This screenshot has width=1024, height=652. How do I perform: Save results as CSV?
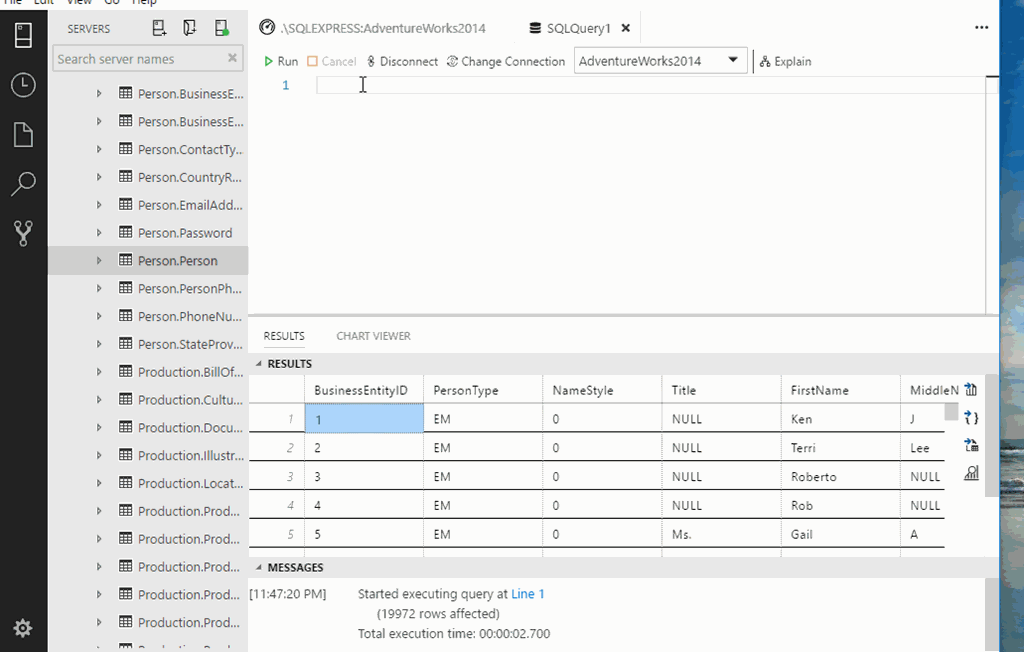[x=971, y=390]
